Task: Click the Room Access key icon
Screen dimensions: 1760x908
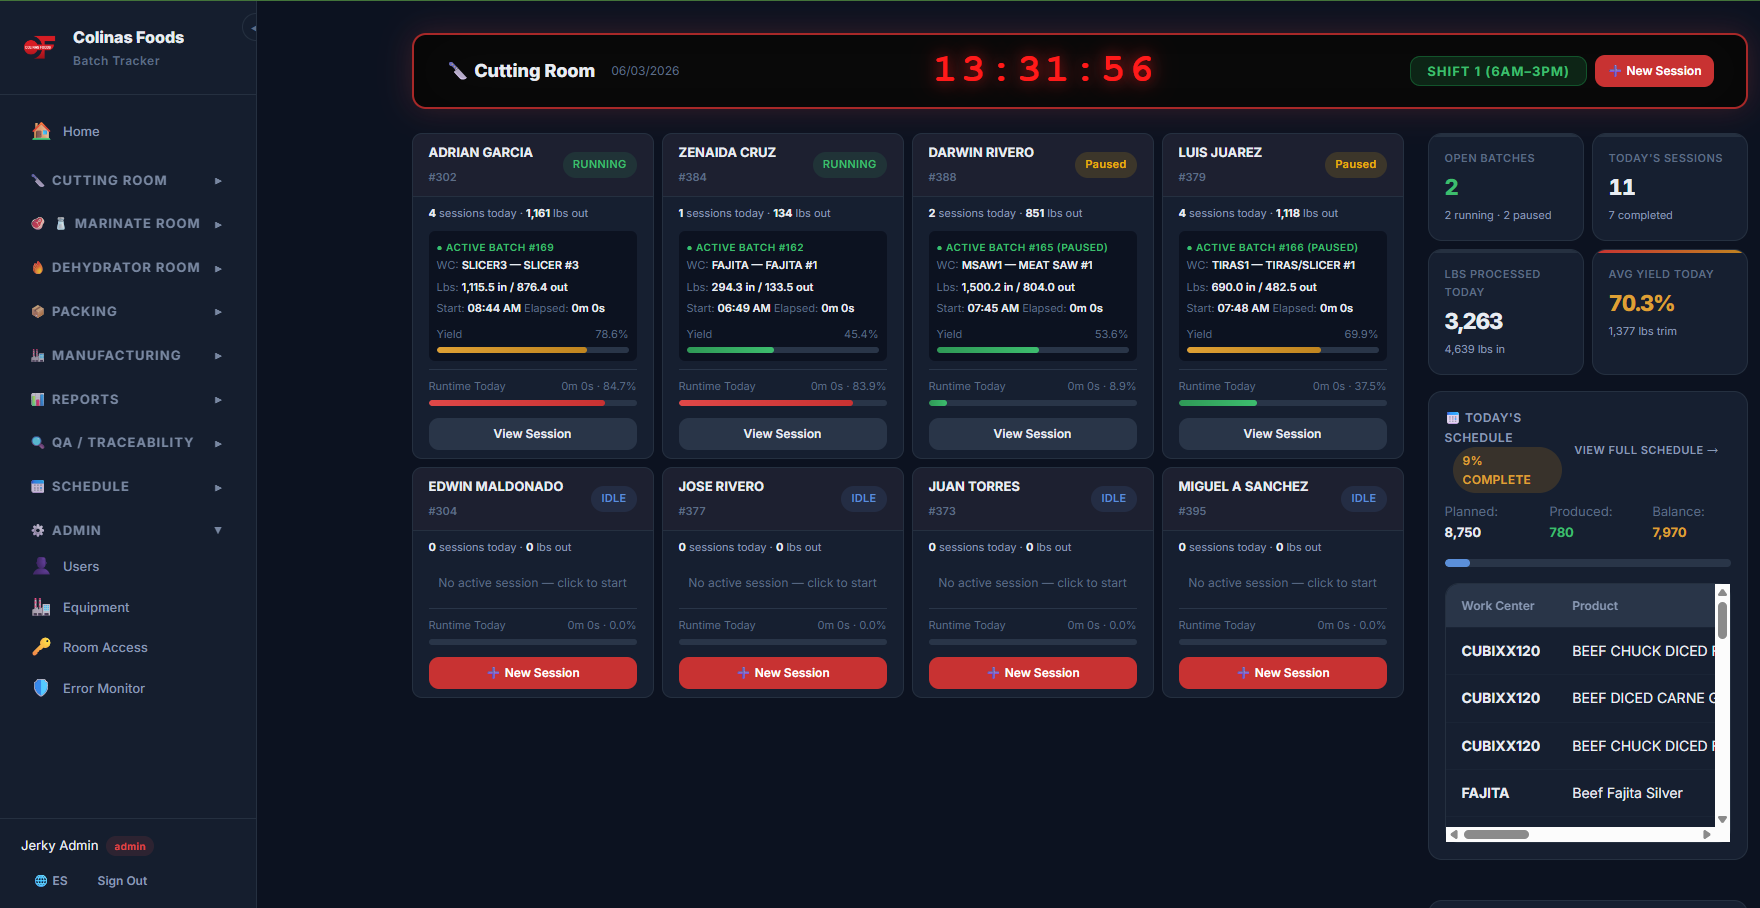Action: pyautogui.click(x=41, y=647)
